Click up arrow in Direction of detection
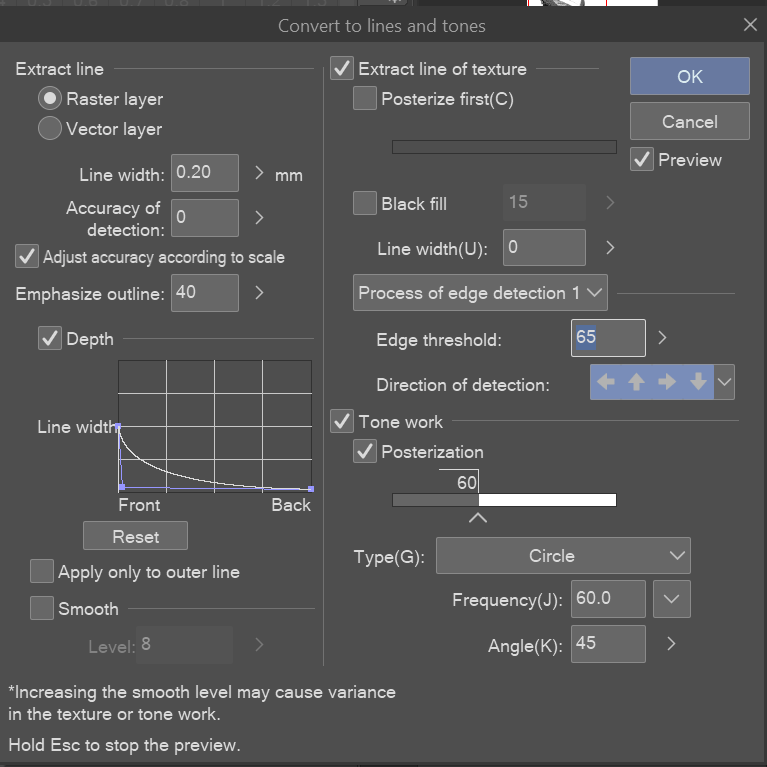Image resolution: width=767 pixels, height=767 pixels. pyautogui.click(x=636, y=382)
